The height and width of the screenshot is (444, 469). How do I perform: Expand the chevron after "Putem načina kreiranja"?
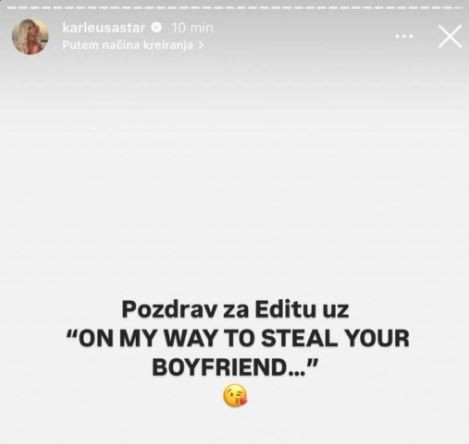click(201, 45)
